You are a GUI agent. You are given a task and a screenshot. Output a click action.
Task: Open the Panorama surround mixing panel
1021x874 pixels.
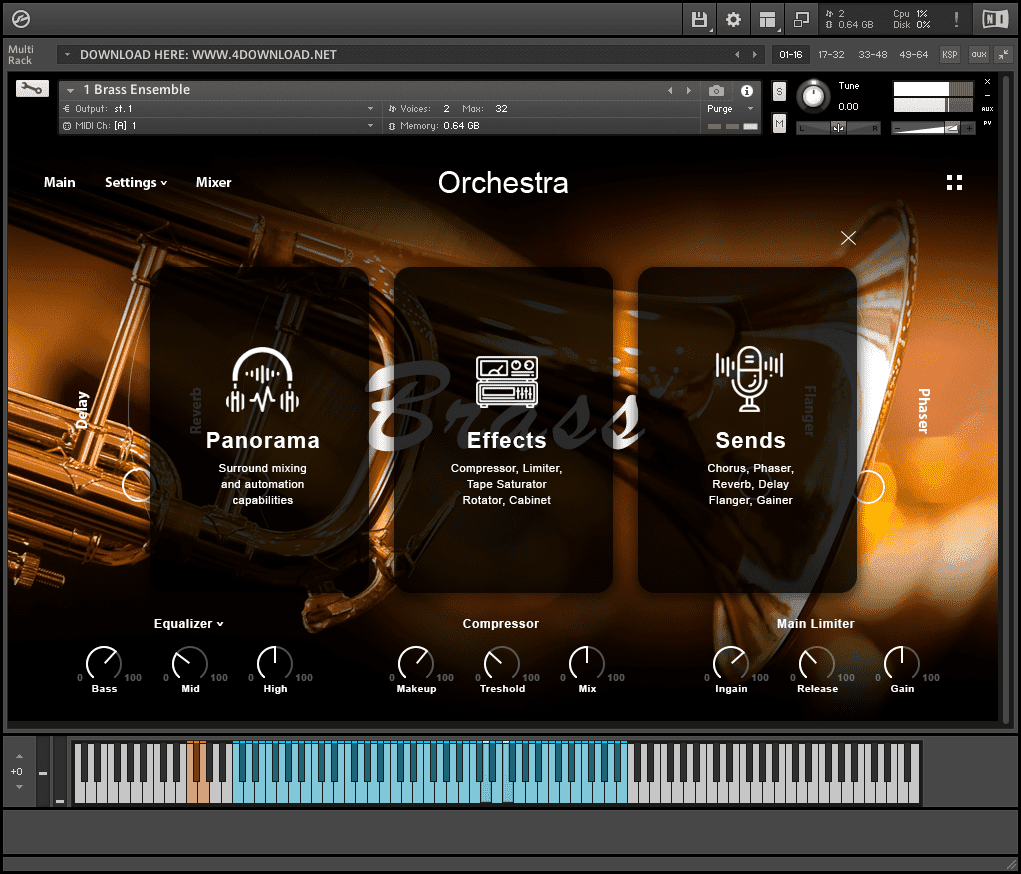[262, 428]
